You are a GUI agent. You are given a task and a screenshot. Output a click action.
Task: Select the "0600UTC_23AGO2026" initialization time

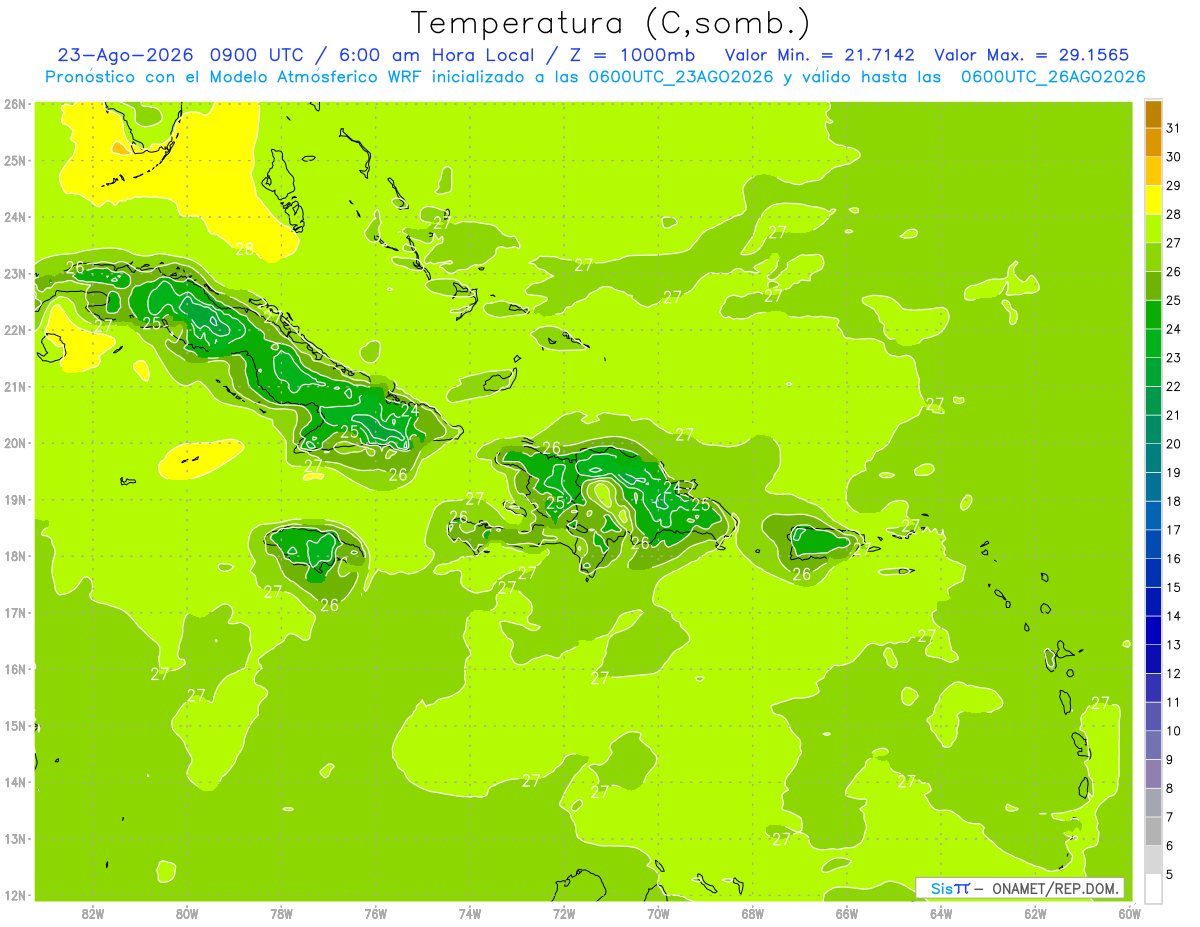point(681,77)
